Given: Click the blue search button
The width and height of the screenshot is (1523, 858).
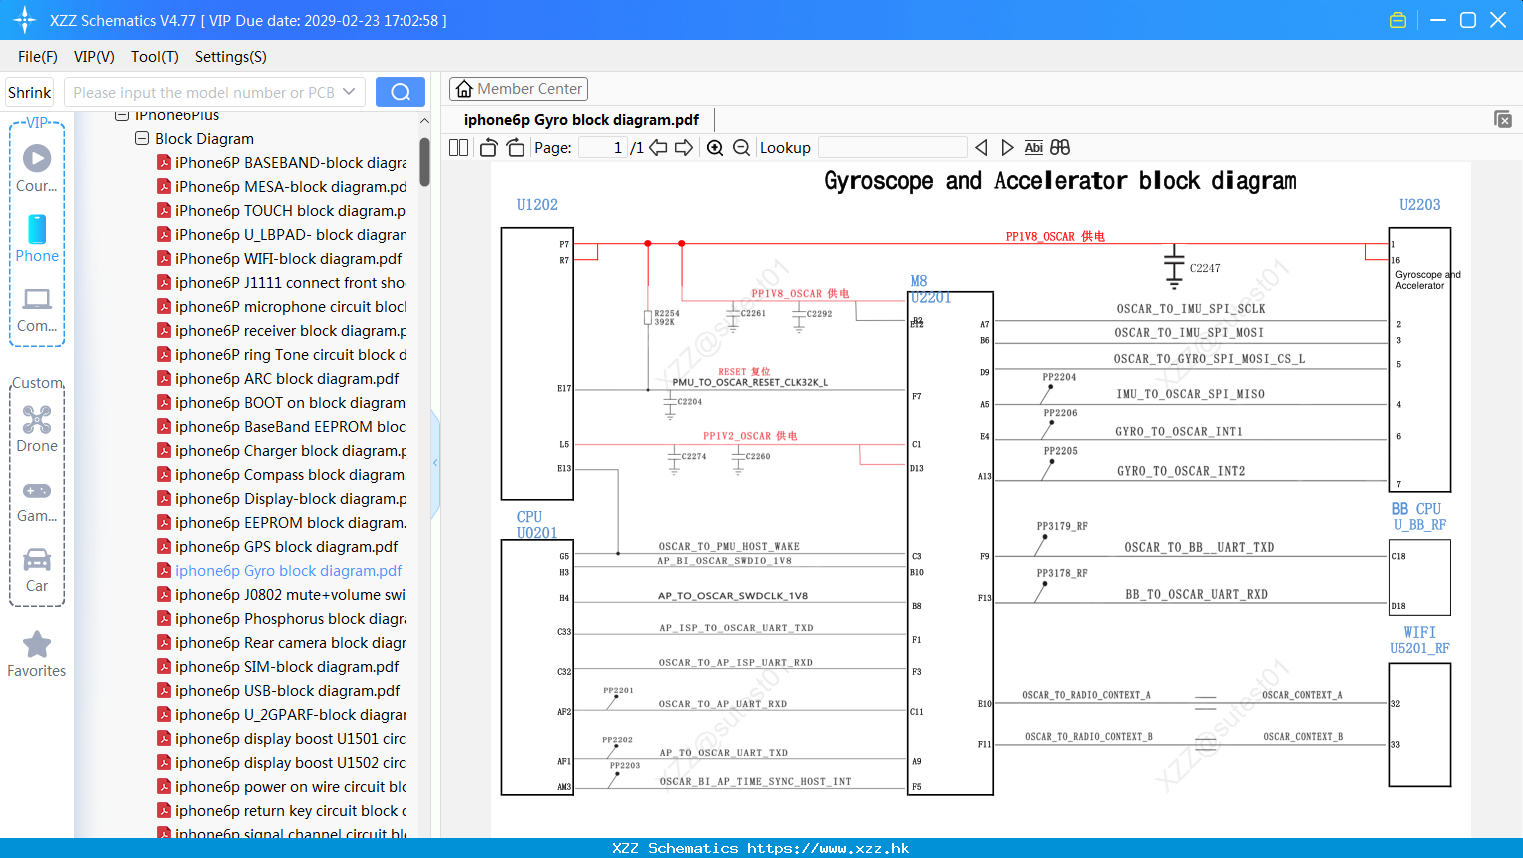Looking at the screenshot, I should coord(400,92).
